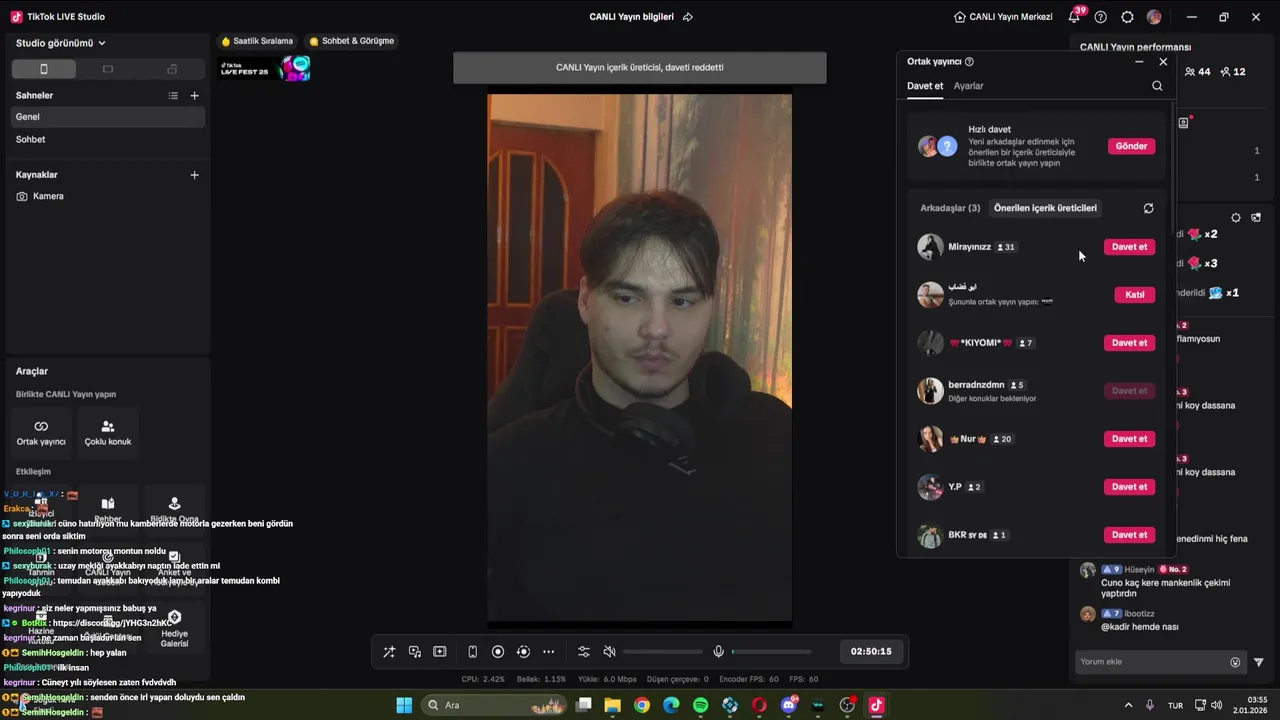Screen dimensions: 1280x720
Task: Close the Ortak yayıncı panel
Action: [1163, 62]
